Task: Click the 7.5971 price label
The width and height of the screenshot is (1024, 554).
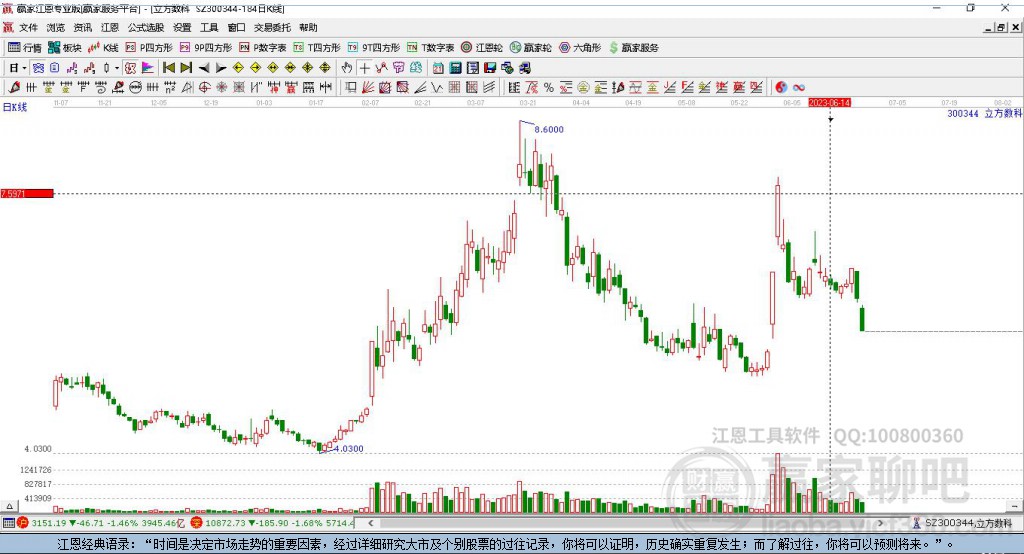Action: click(x=27, y=193)
